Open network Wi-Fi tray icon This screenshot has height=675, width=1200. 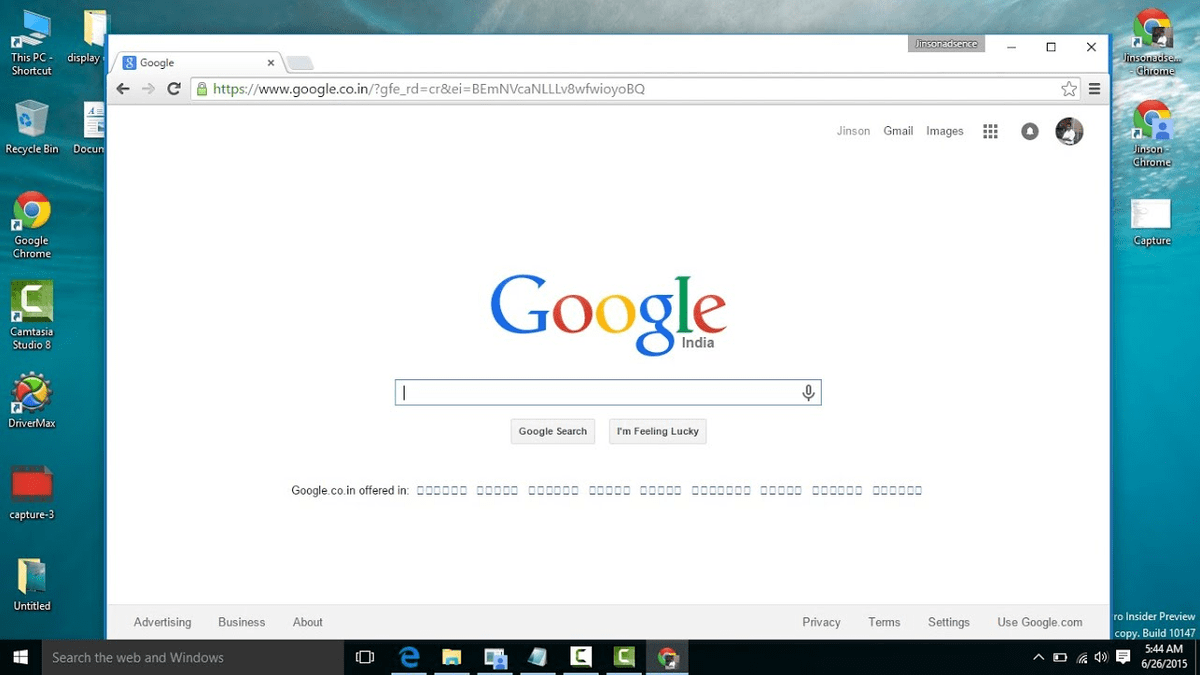coord(1082,657)
